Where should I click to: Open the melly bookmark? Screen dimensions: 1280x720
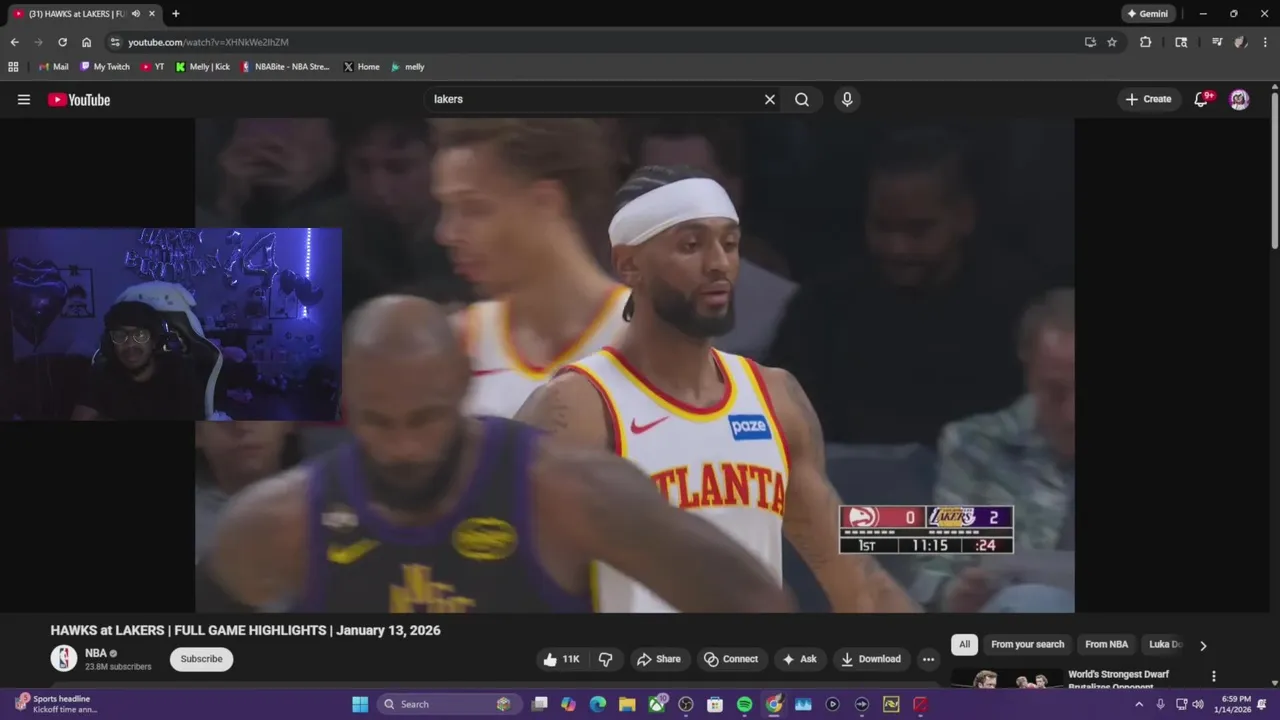pyautogui.click(x=407, y=67)
